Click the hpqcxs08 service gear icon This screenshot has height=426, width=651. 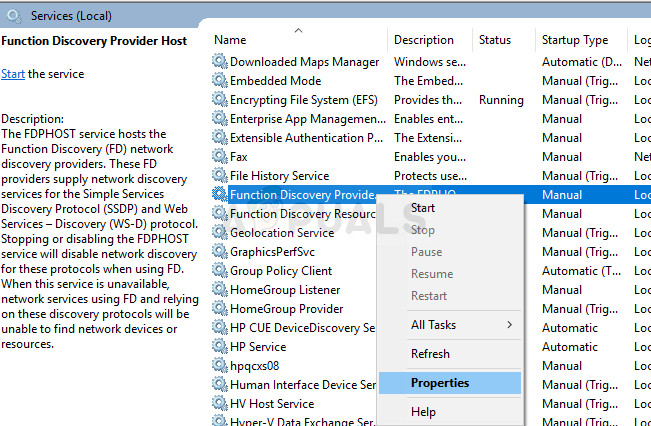[x=220, y=366]
